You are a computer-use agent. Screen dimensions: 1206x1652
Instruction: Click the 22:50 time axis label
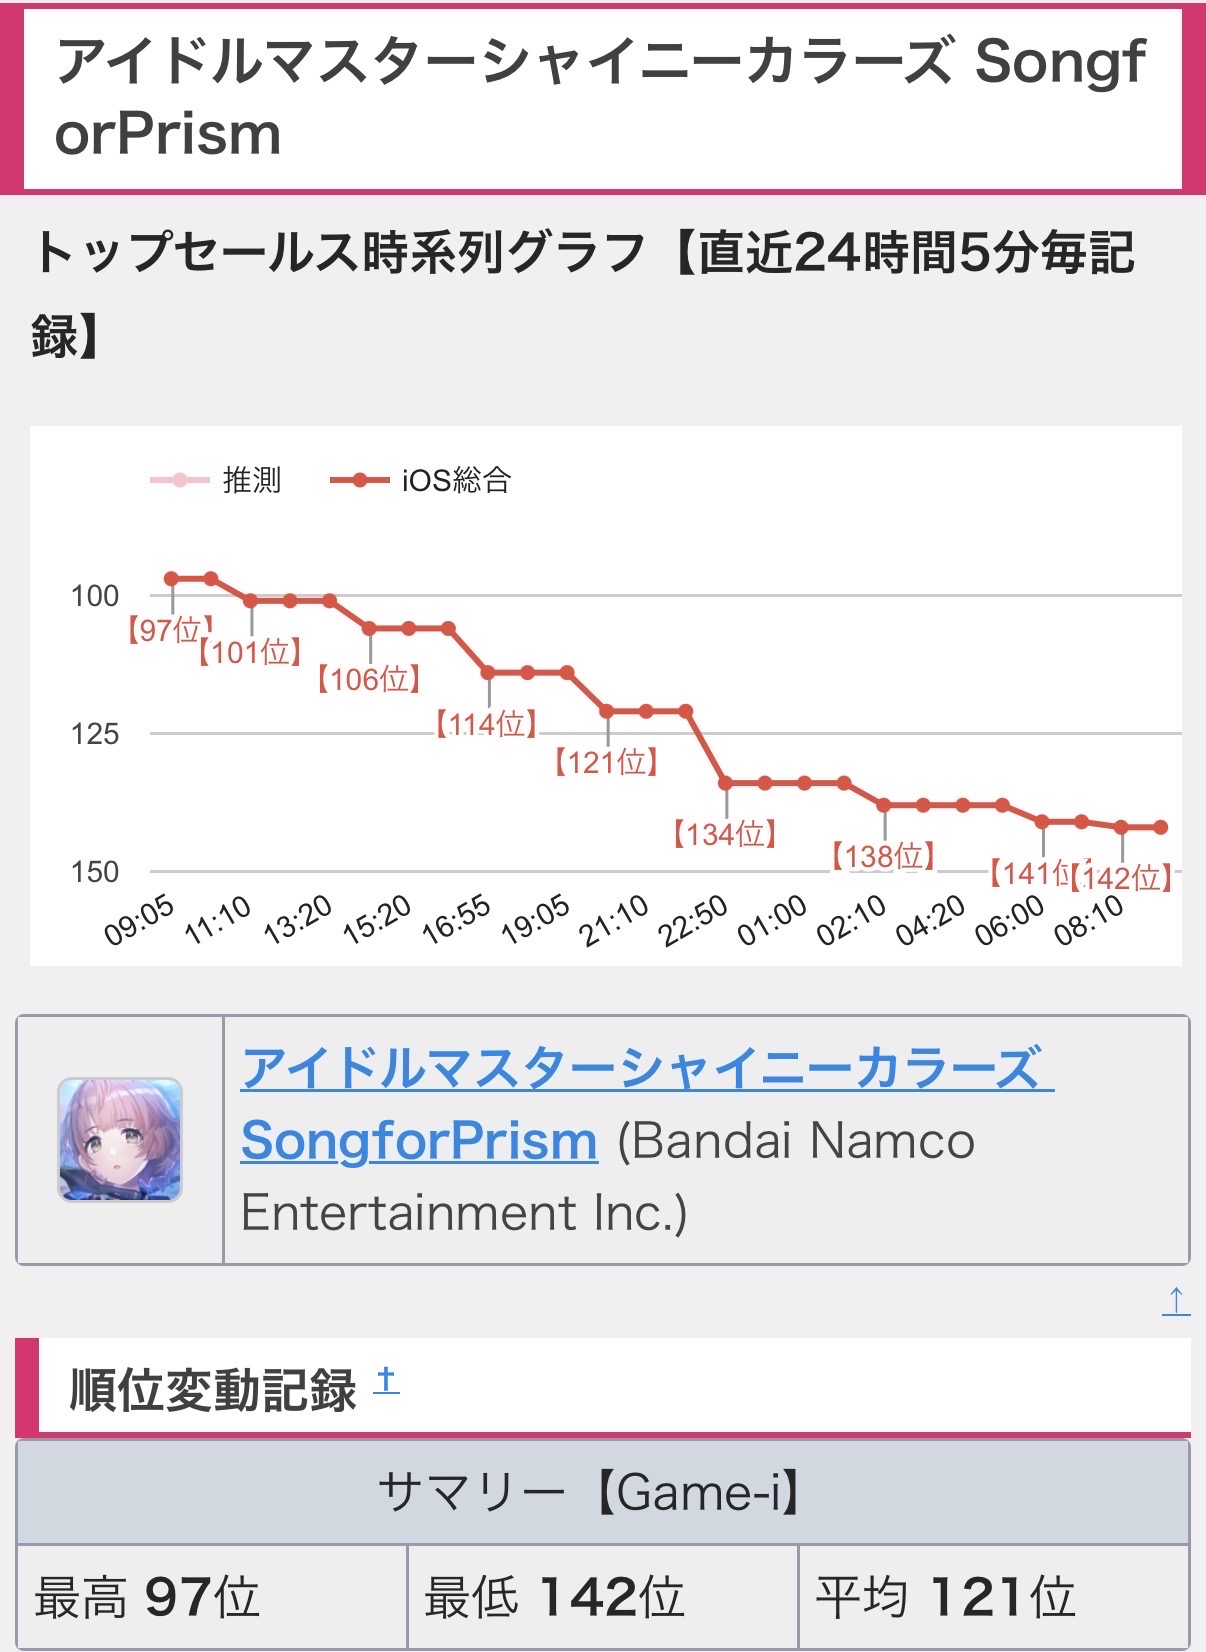tap(693, 921)
